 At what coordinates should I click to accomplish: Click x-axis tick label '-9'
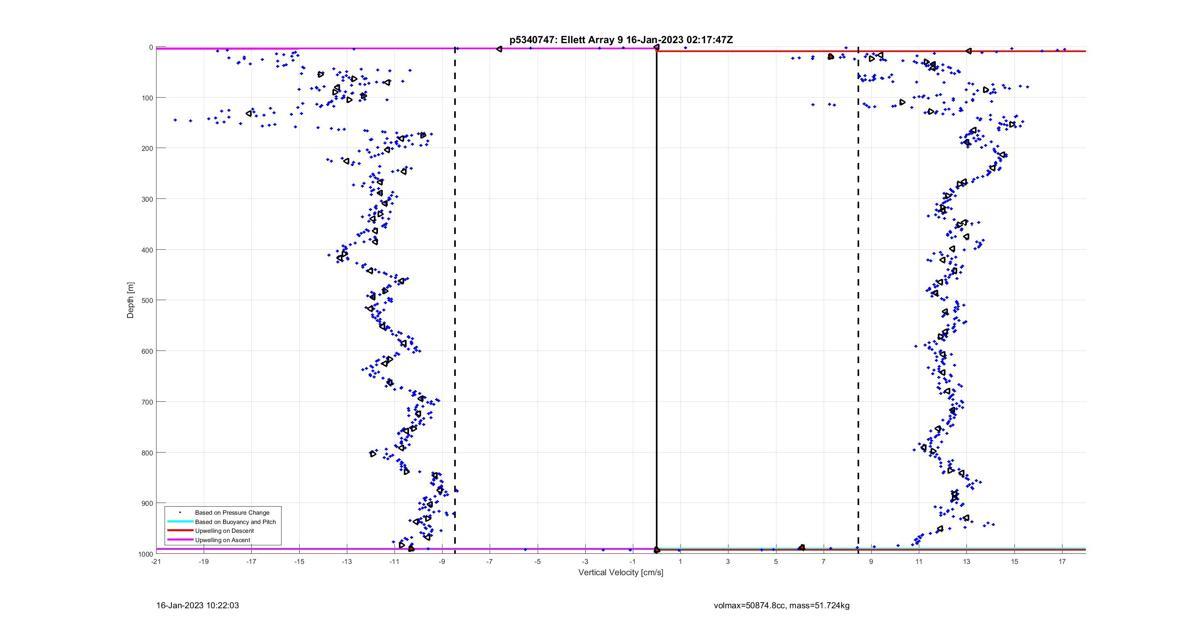442,561
